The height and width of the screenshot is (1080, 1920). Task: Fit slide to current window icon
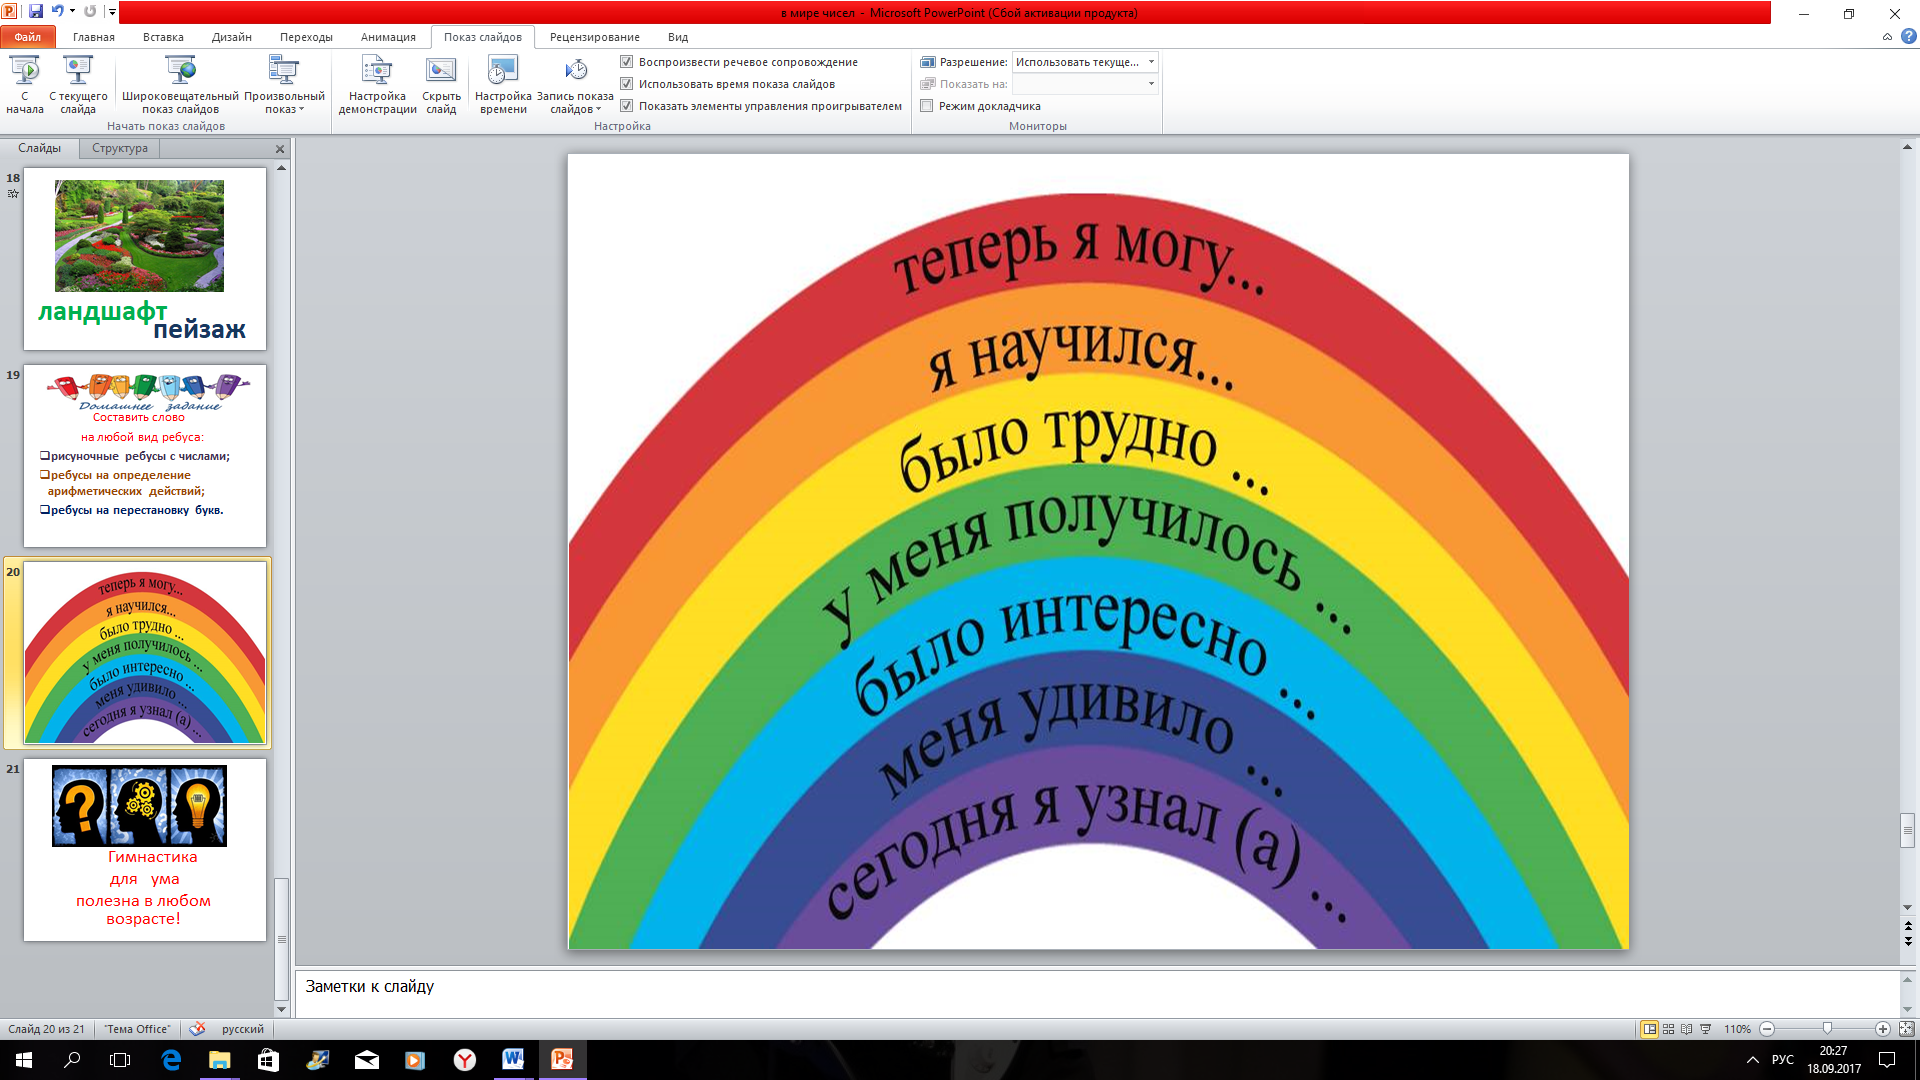click(1906, 1029)
